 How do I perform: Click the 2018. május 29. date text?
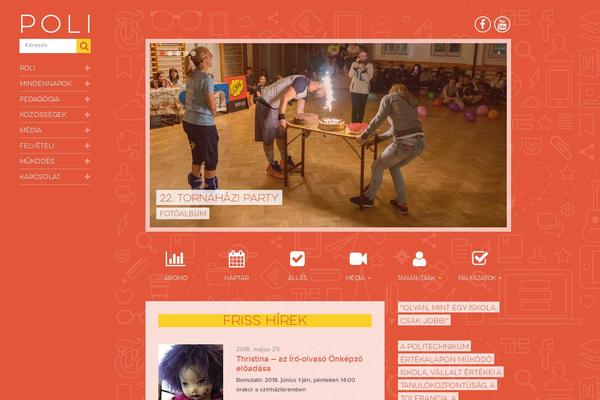[258, 349]
